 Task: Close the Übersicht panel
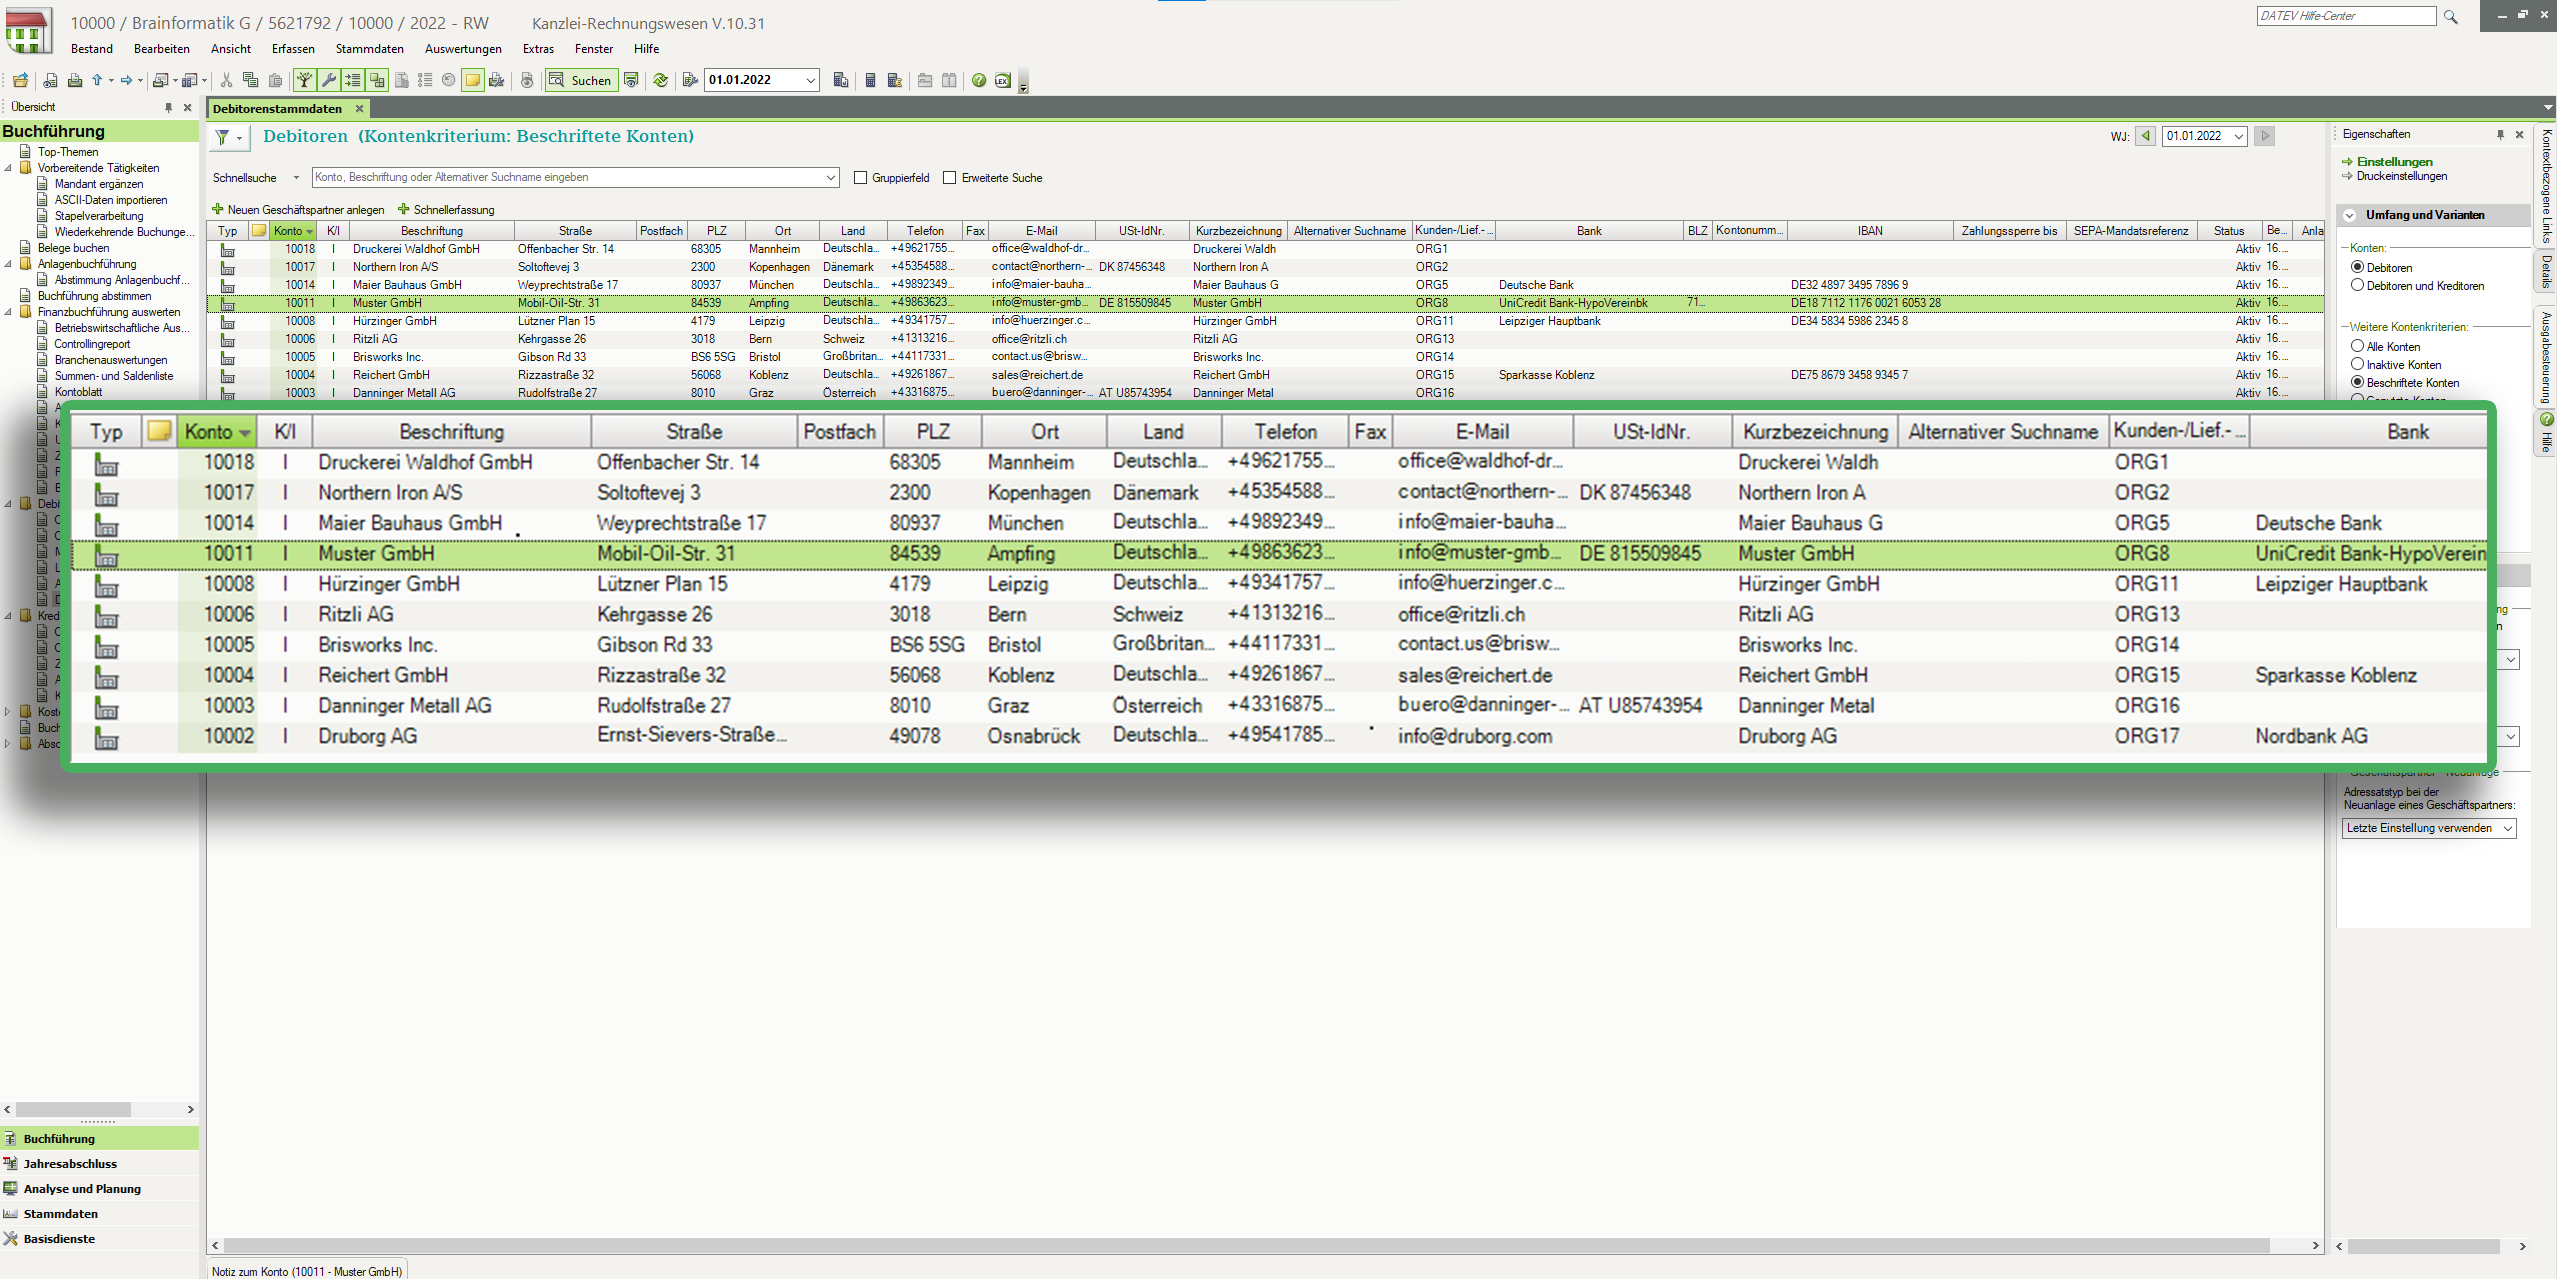point(187,107)
